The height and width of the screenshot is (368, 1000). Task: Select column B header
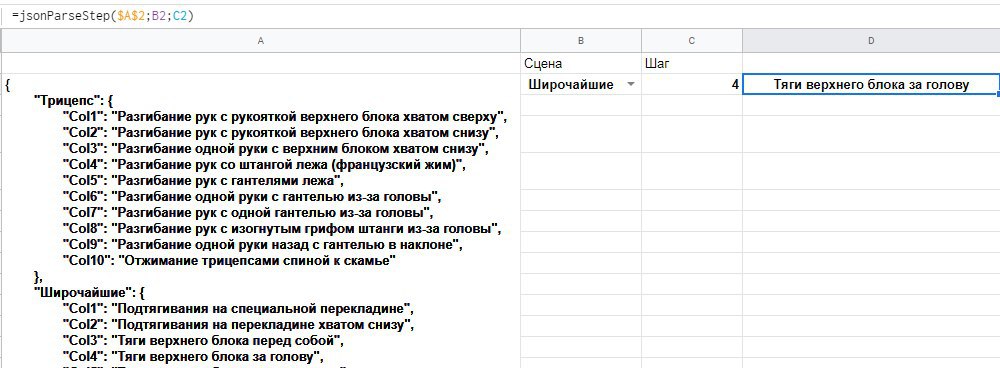(x=581, y=41)
